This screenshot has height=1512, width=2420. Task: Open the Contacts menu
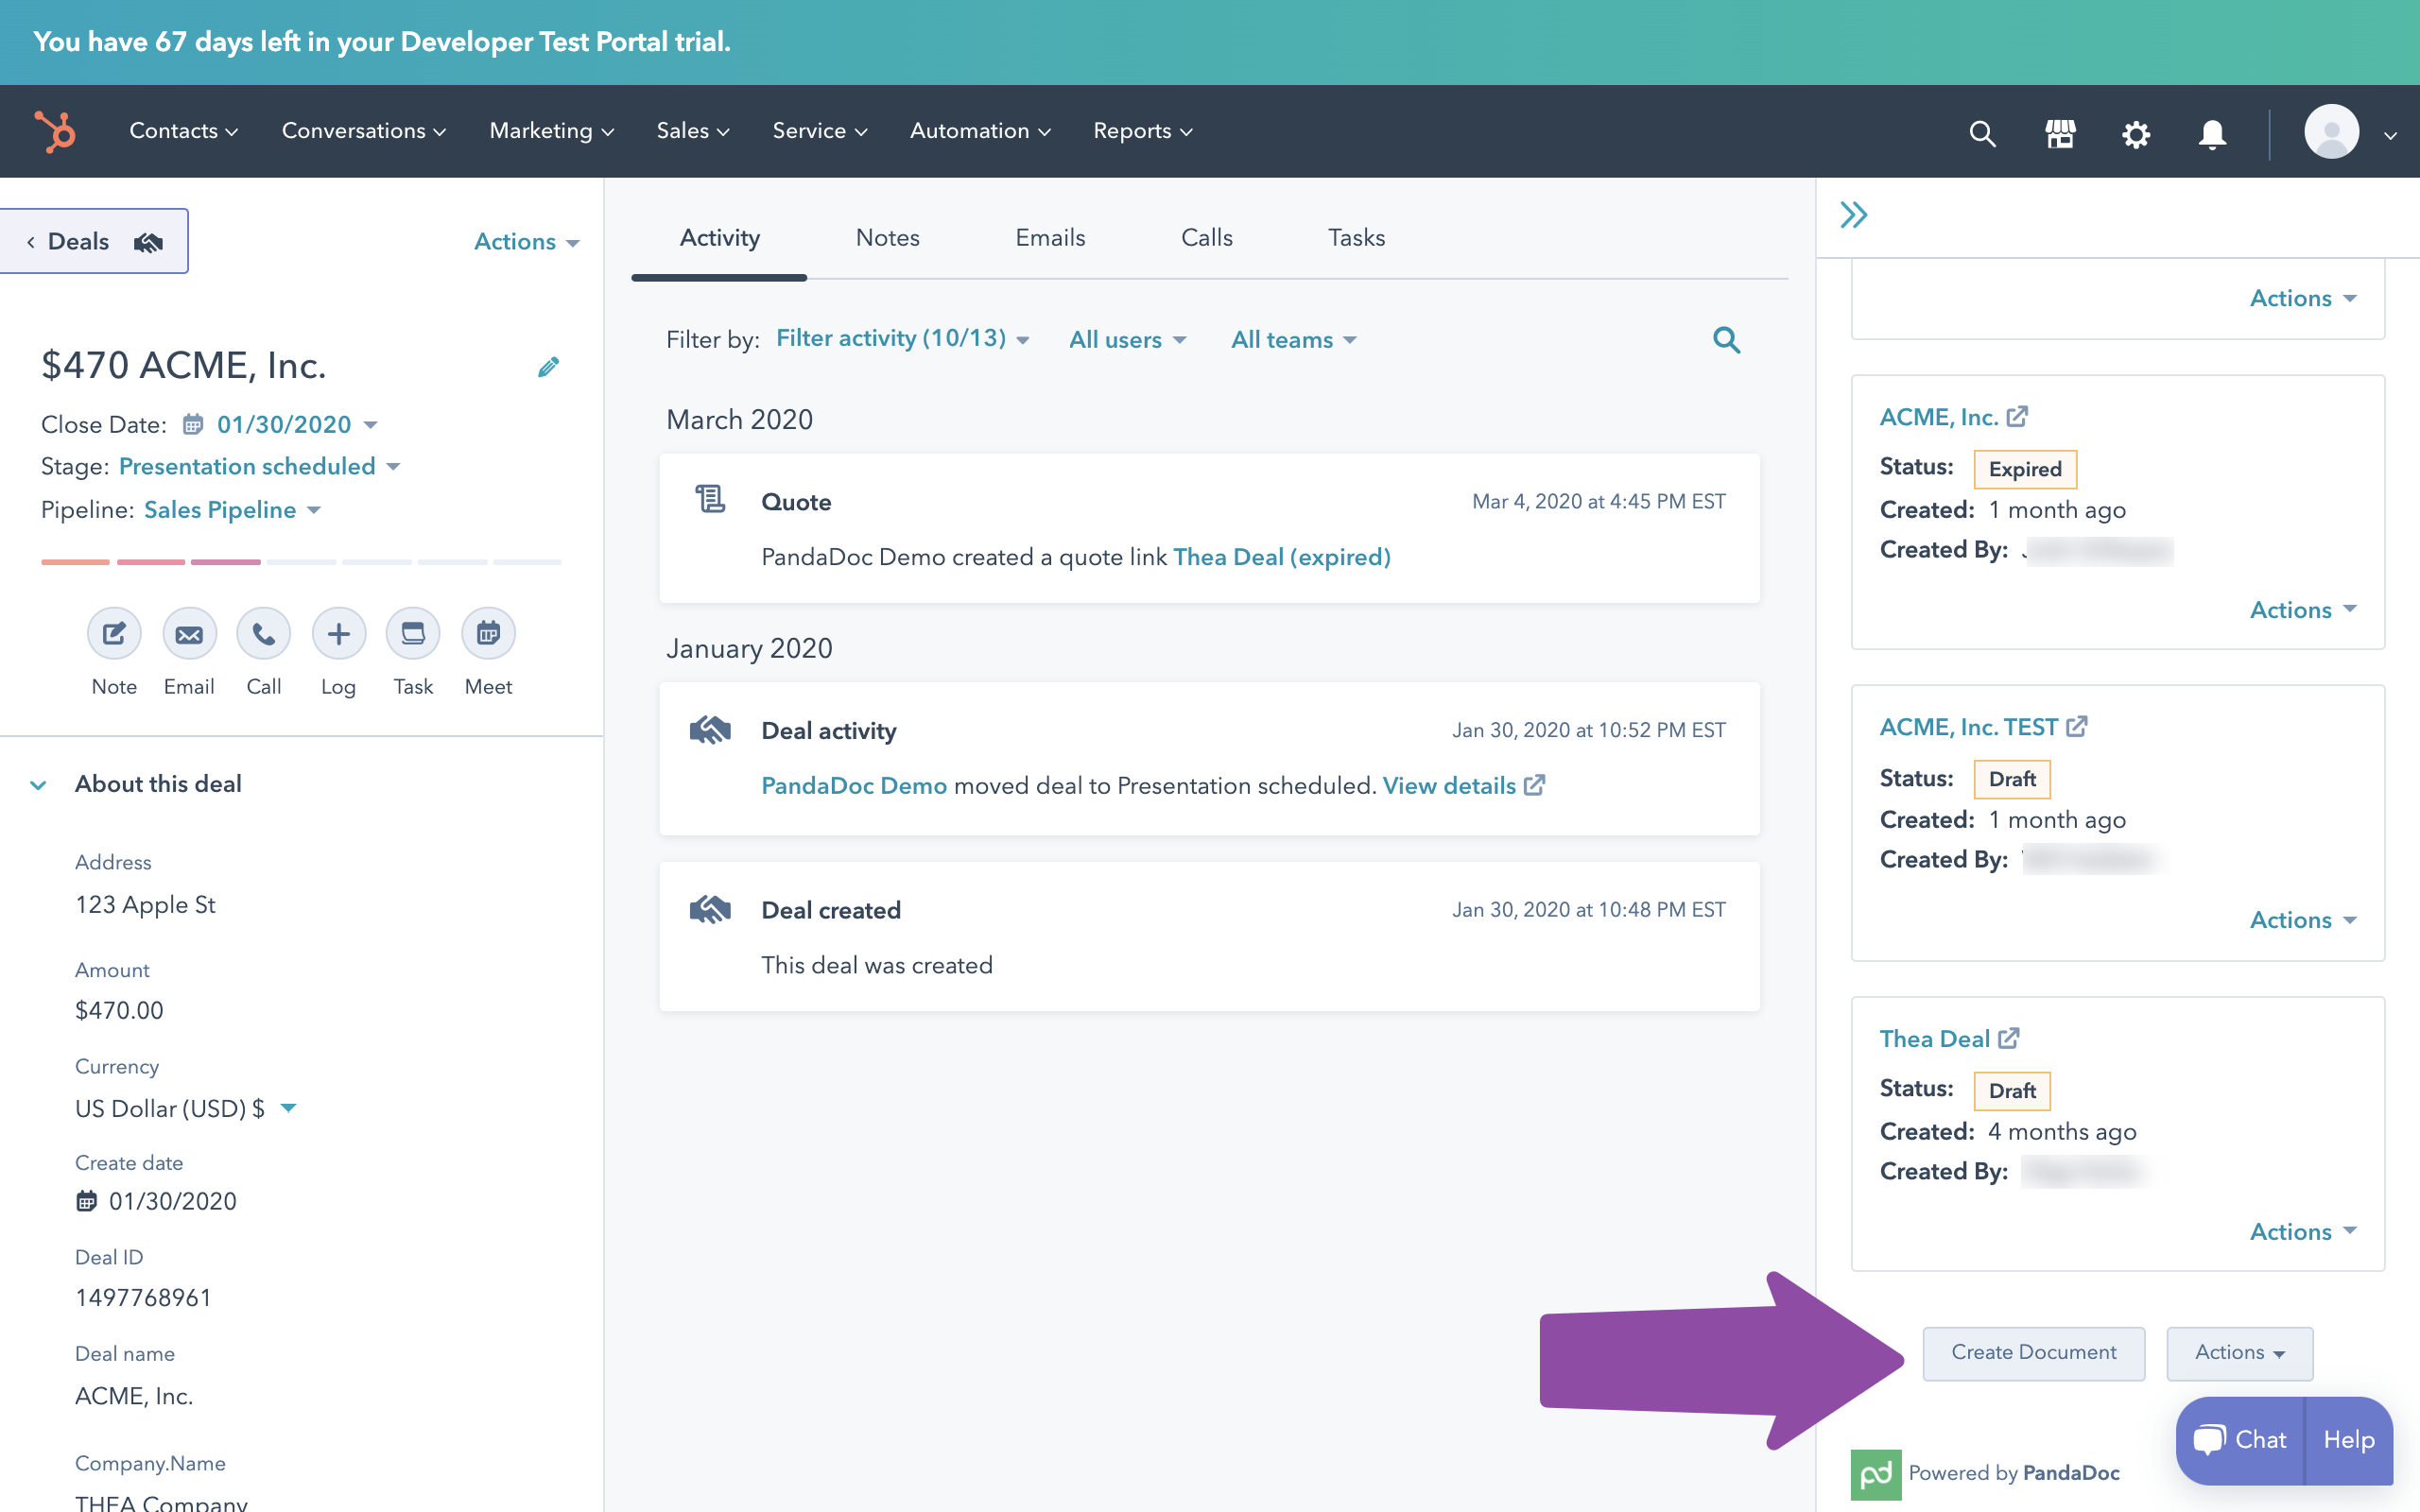(x=184, y=131)
